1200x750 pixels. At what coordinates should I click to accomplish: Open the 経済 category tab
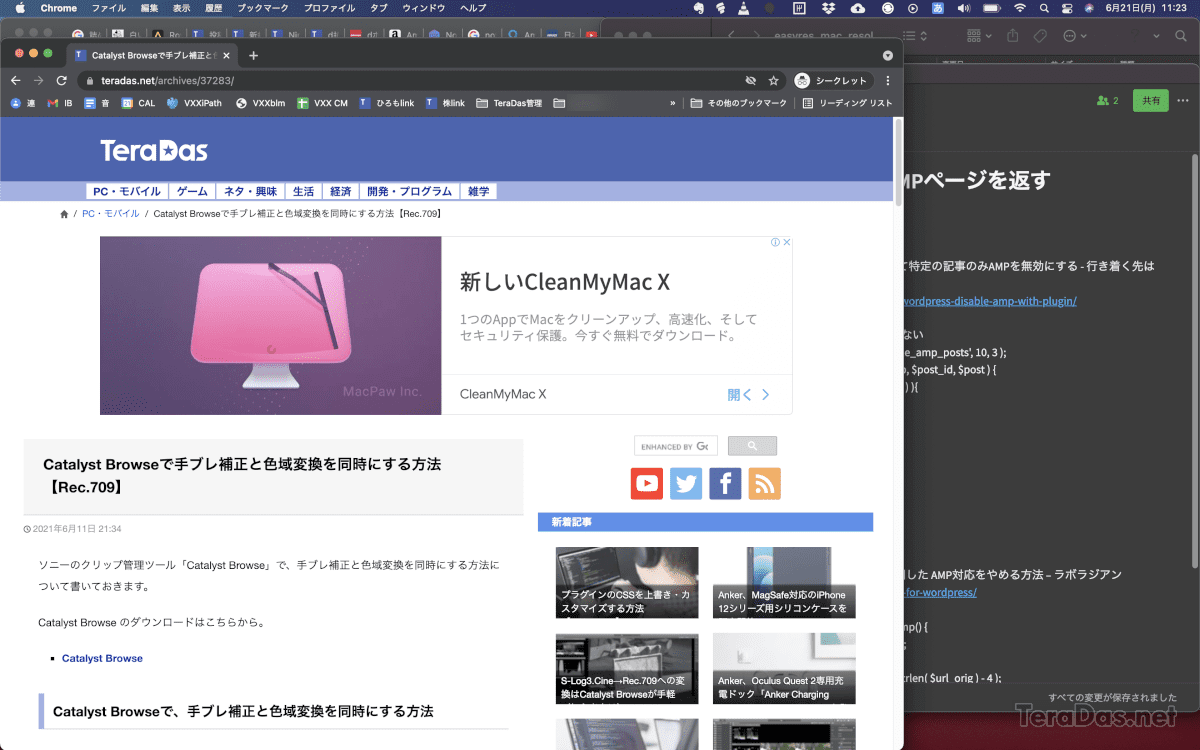coord(341,191)
